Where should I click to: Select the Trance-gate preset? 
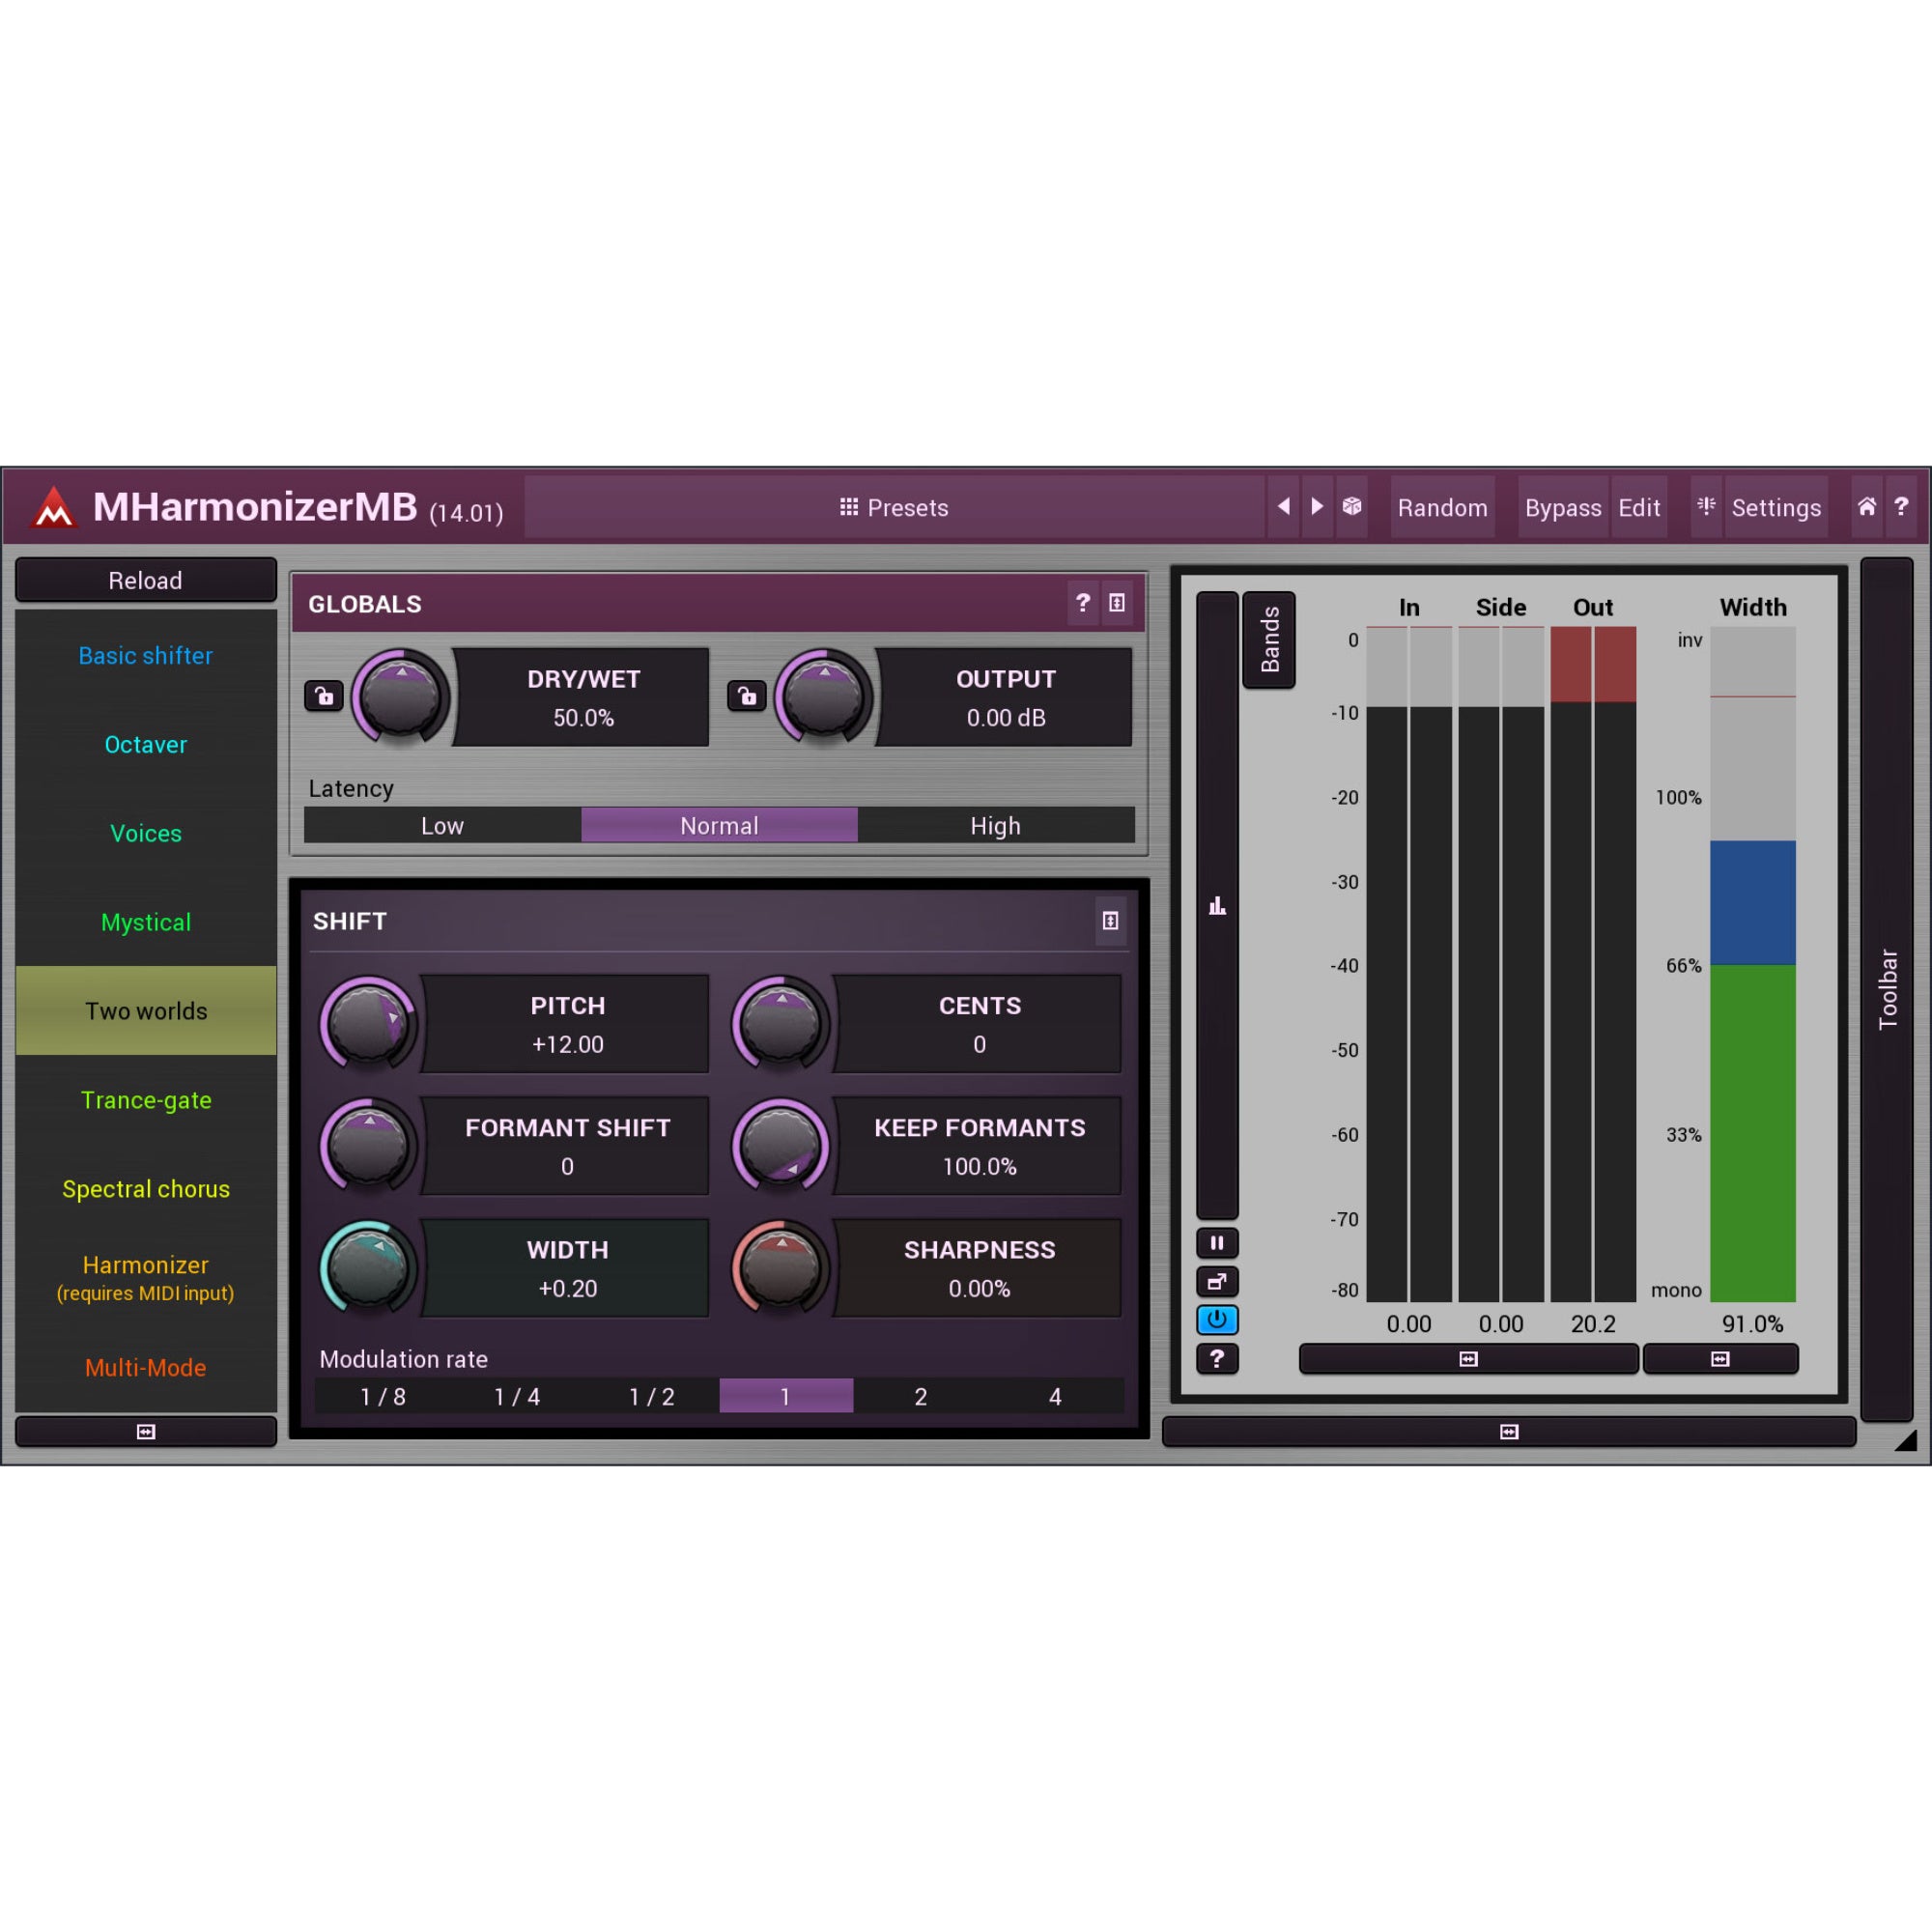(x=146, y=1100)
